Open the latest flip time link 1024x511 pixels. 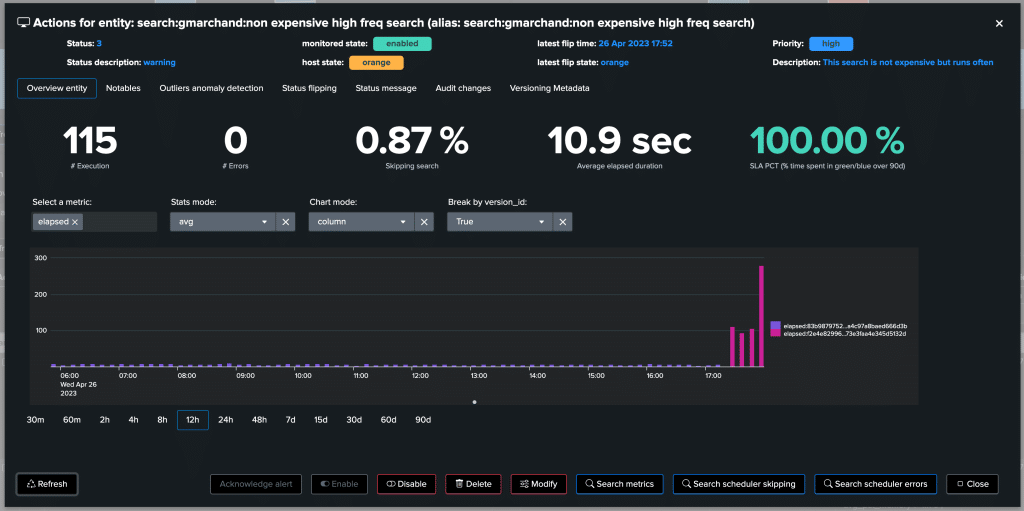635,44
